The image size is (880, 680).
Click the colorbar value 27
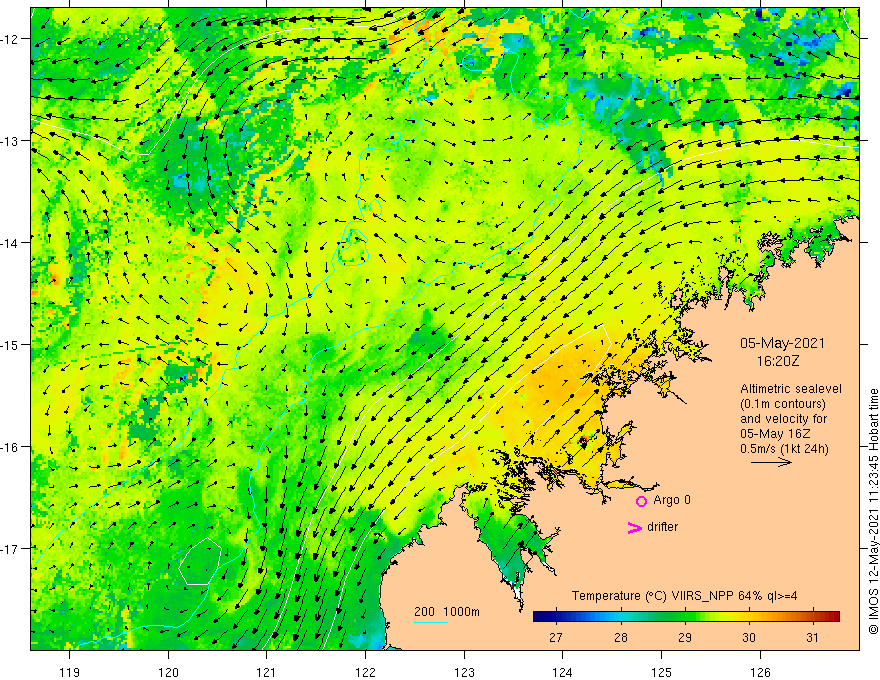pos(556,637)
